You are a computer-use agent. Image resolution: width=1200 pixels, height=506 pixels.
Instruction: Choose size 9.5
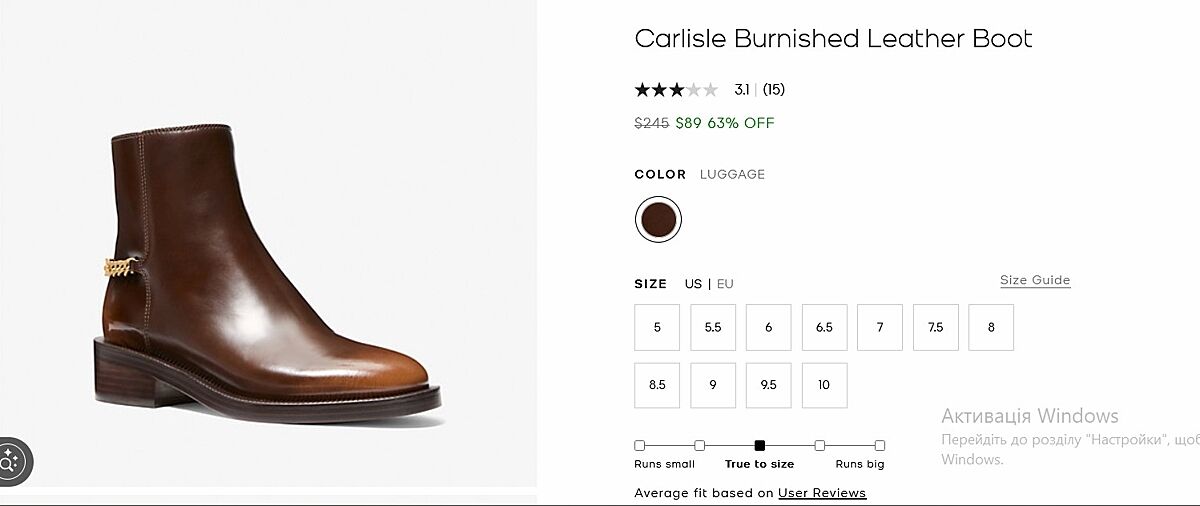pyautogui.click(x=768, y=385)
